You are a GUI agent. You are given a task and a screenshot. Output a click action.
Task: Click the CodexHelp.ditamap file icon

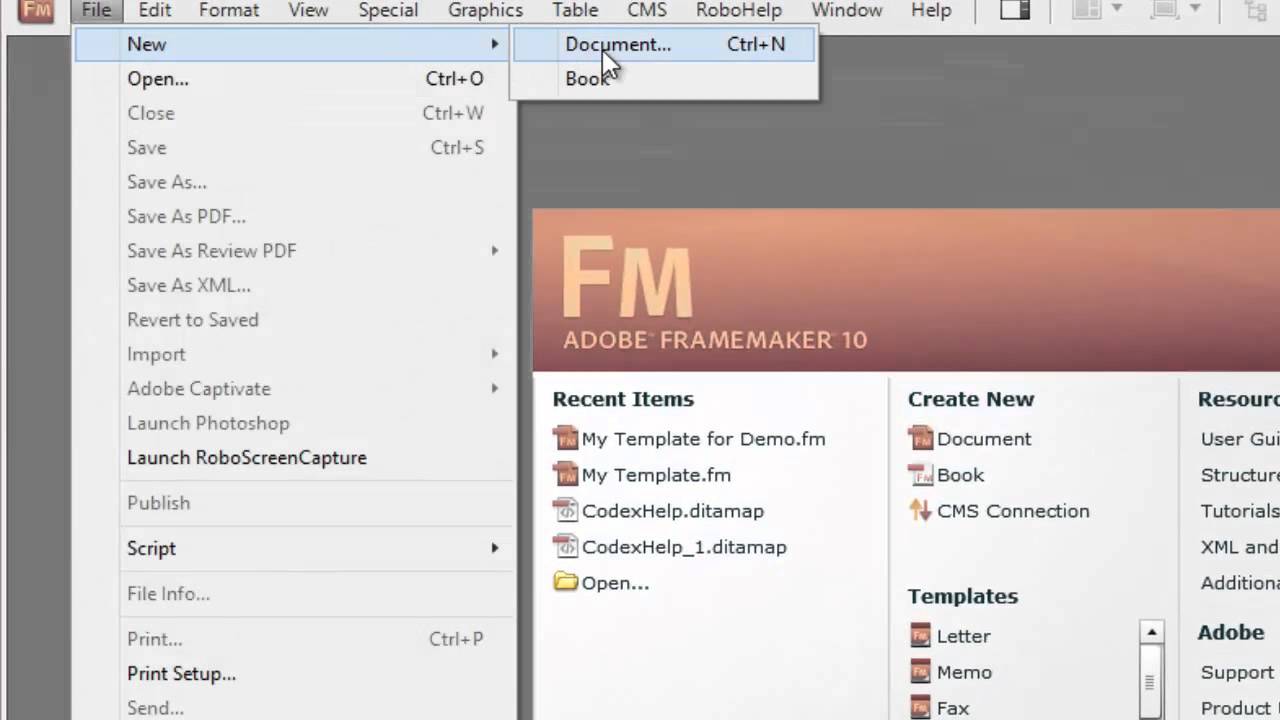coord(566,511)
